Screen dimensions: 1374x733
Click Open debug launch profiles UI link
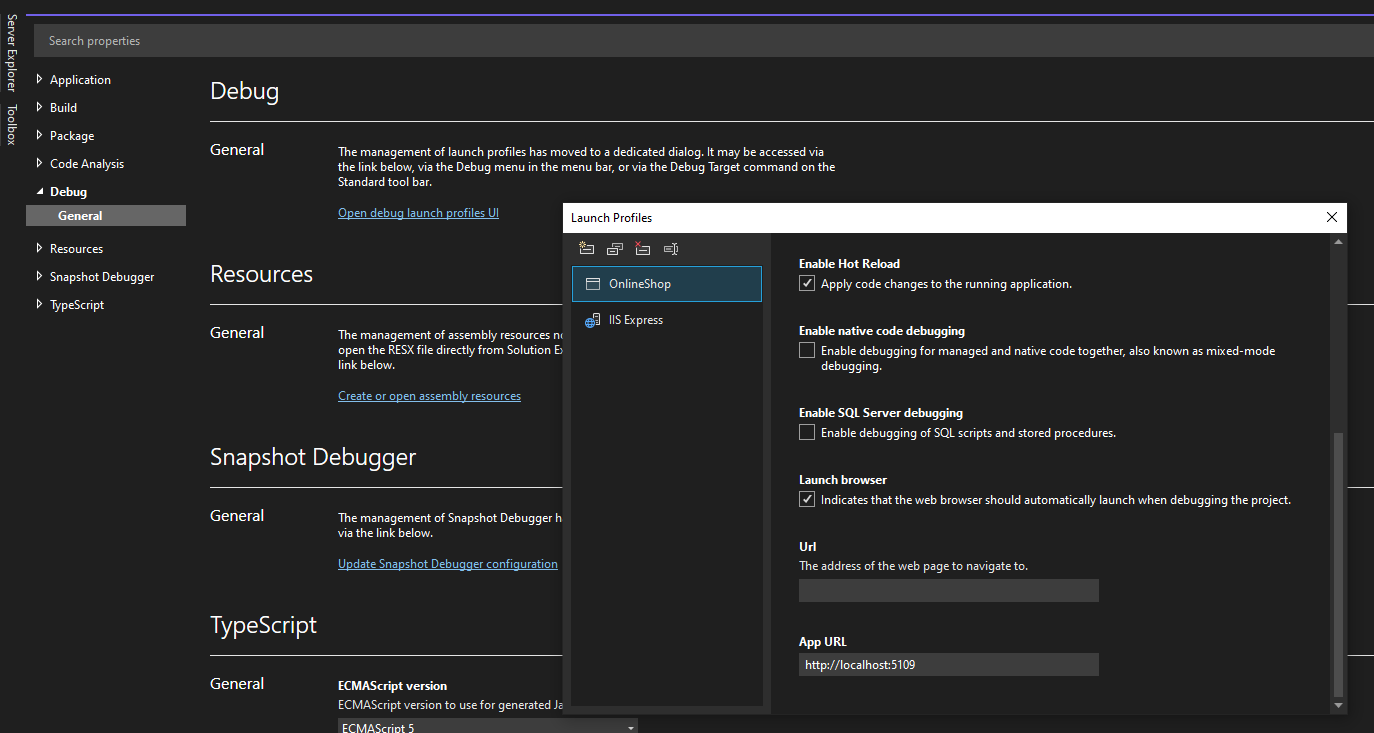[418, 213]
